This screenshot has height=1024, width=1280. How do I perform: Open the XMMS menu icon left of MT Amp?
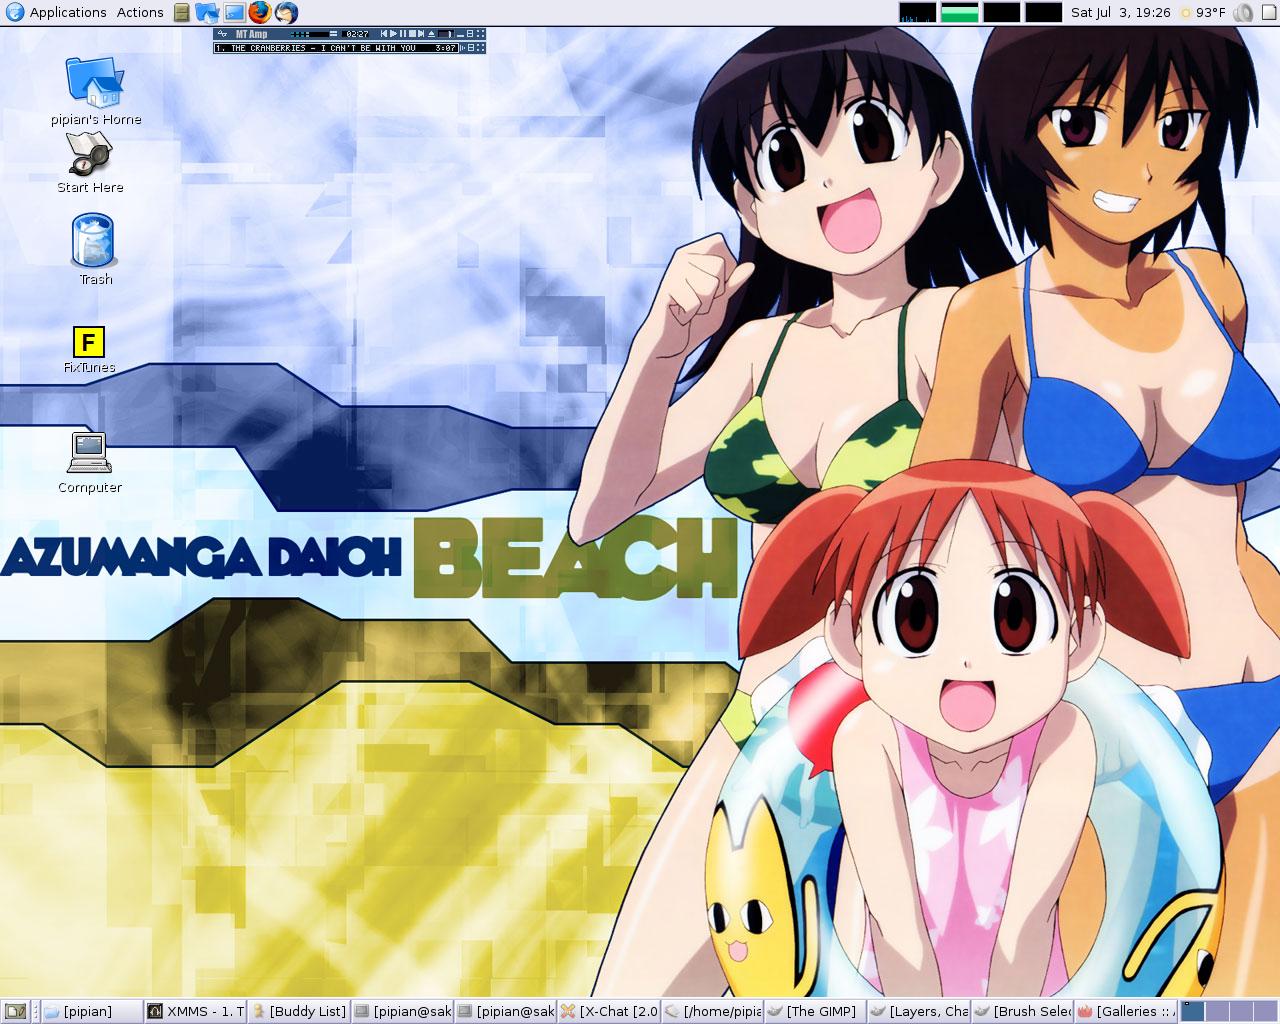tap(222, 34)
